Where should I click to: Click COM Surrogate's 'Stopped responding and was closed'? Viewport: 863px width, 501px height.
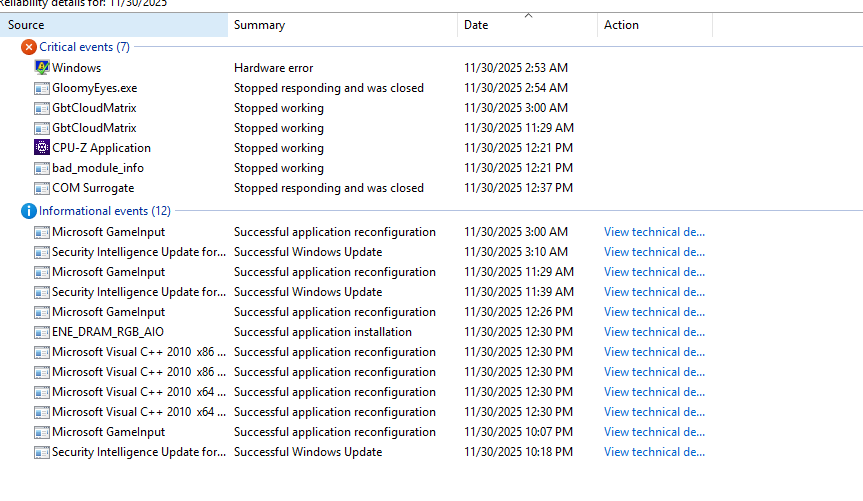(329, 188)
